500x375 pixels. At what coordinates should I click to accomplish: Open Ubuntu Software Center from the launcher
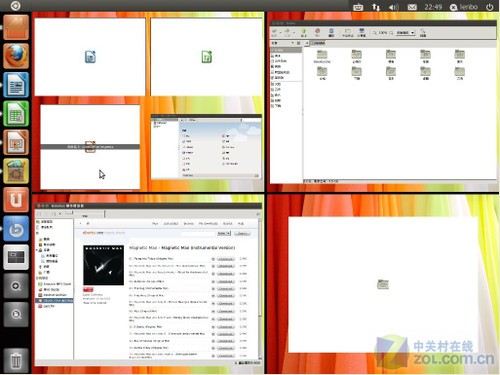coord(16,171)
